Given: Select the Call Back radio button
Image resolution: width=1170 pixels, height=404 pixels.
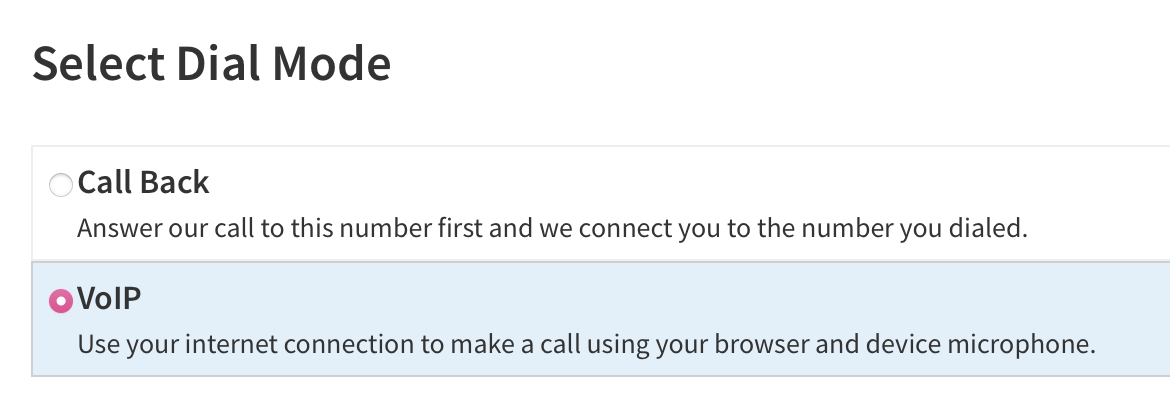Looking at the screenshot, I should click(x=61, y=185).
